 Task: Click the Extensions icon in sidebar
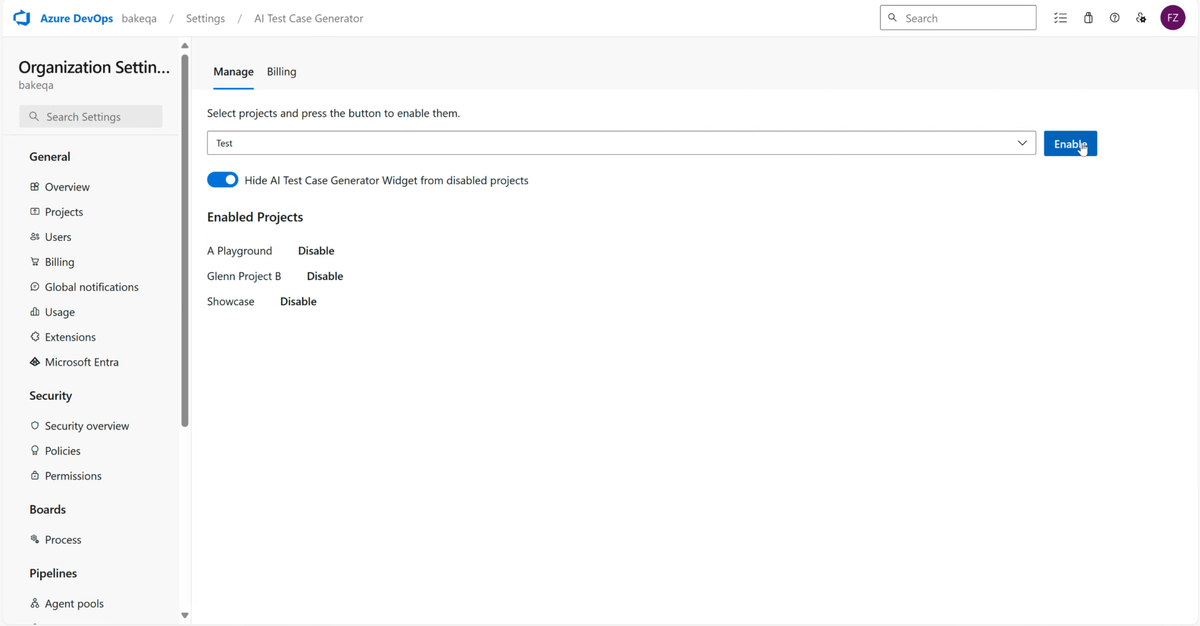coord(35,337)
